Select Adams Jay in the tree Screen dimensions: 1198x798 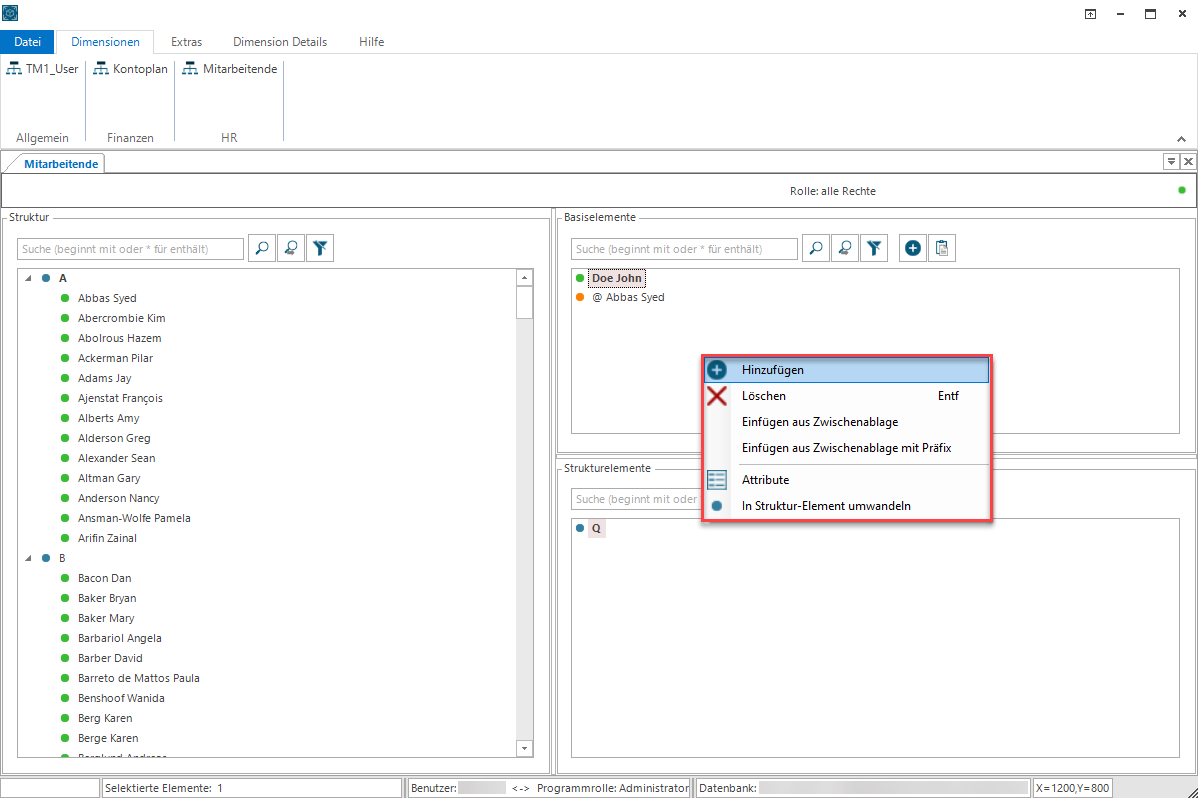pos(105,378)
